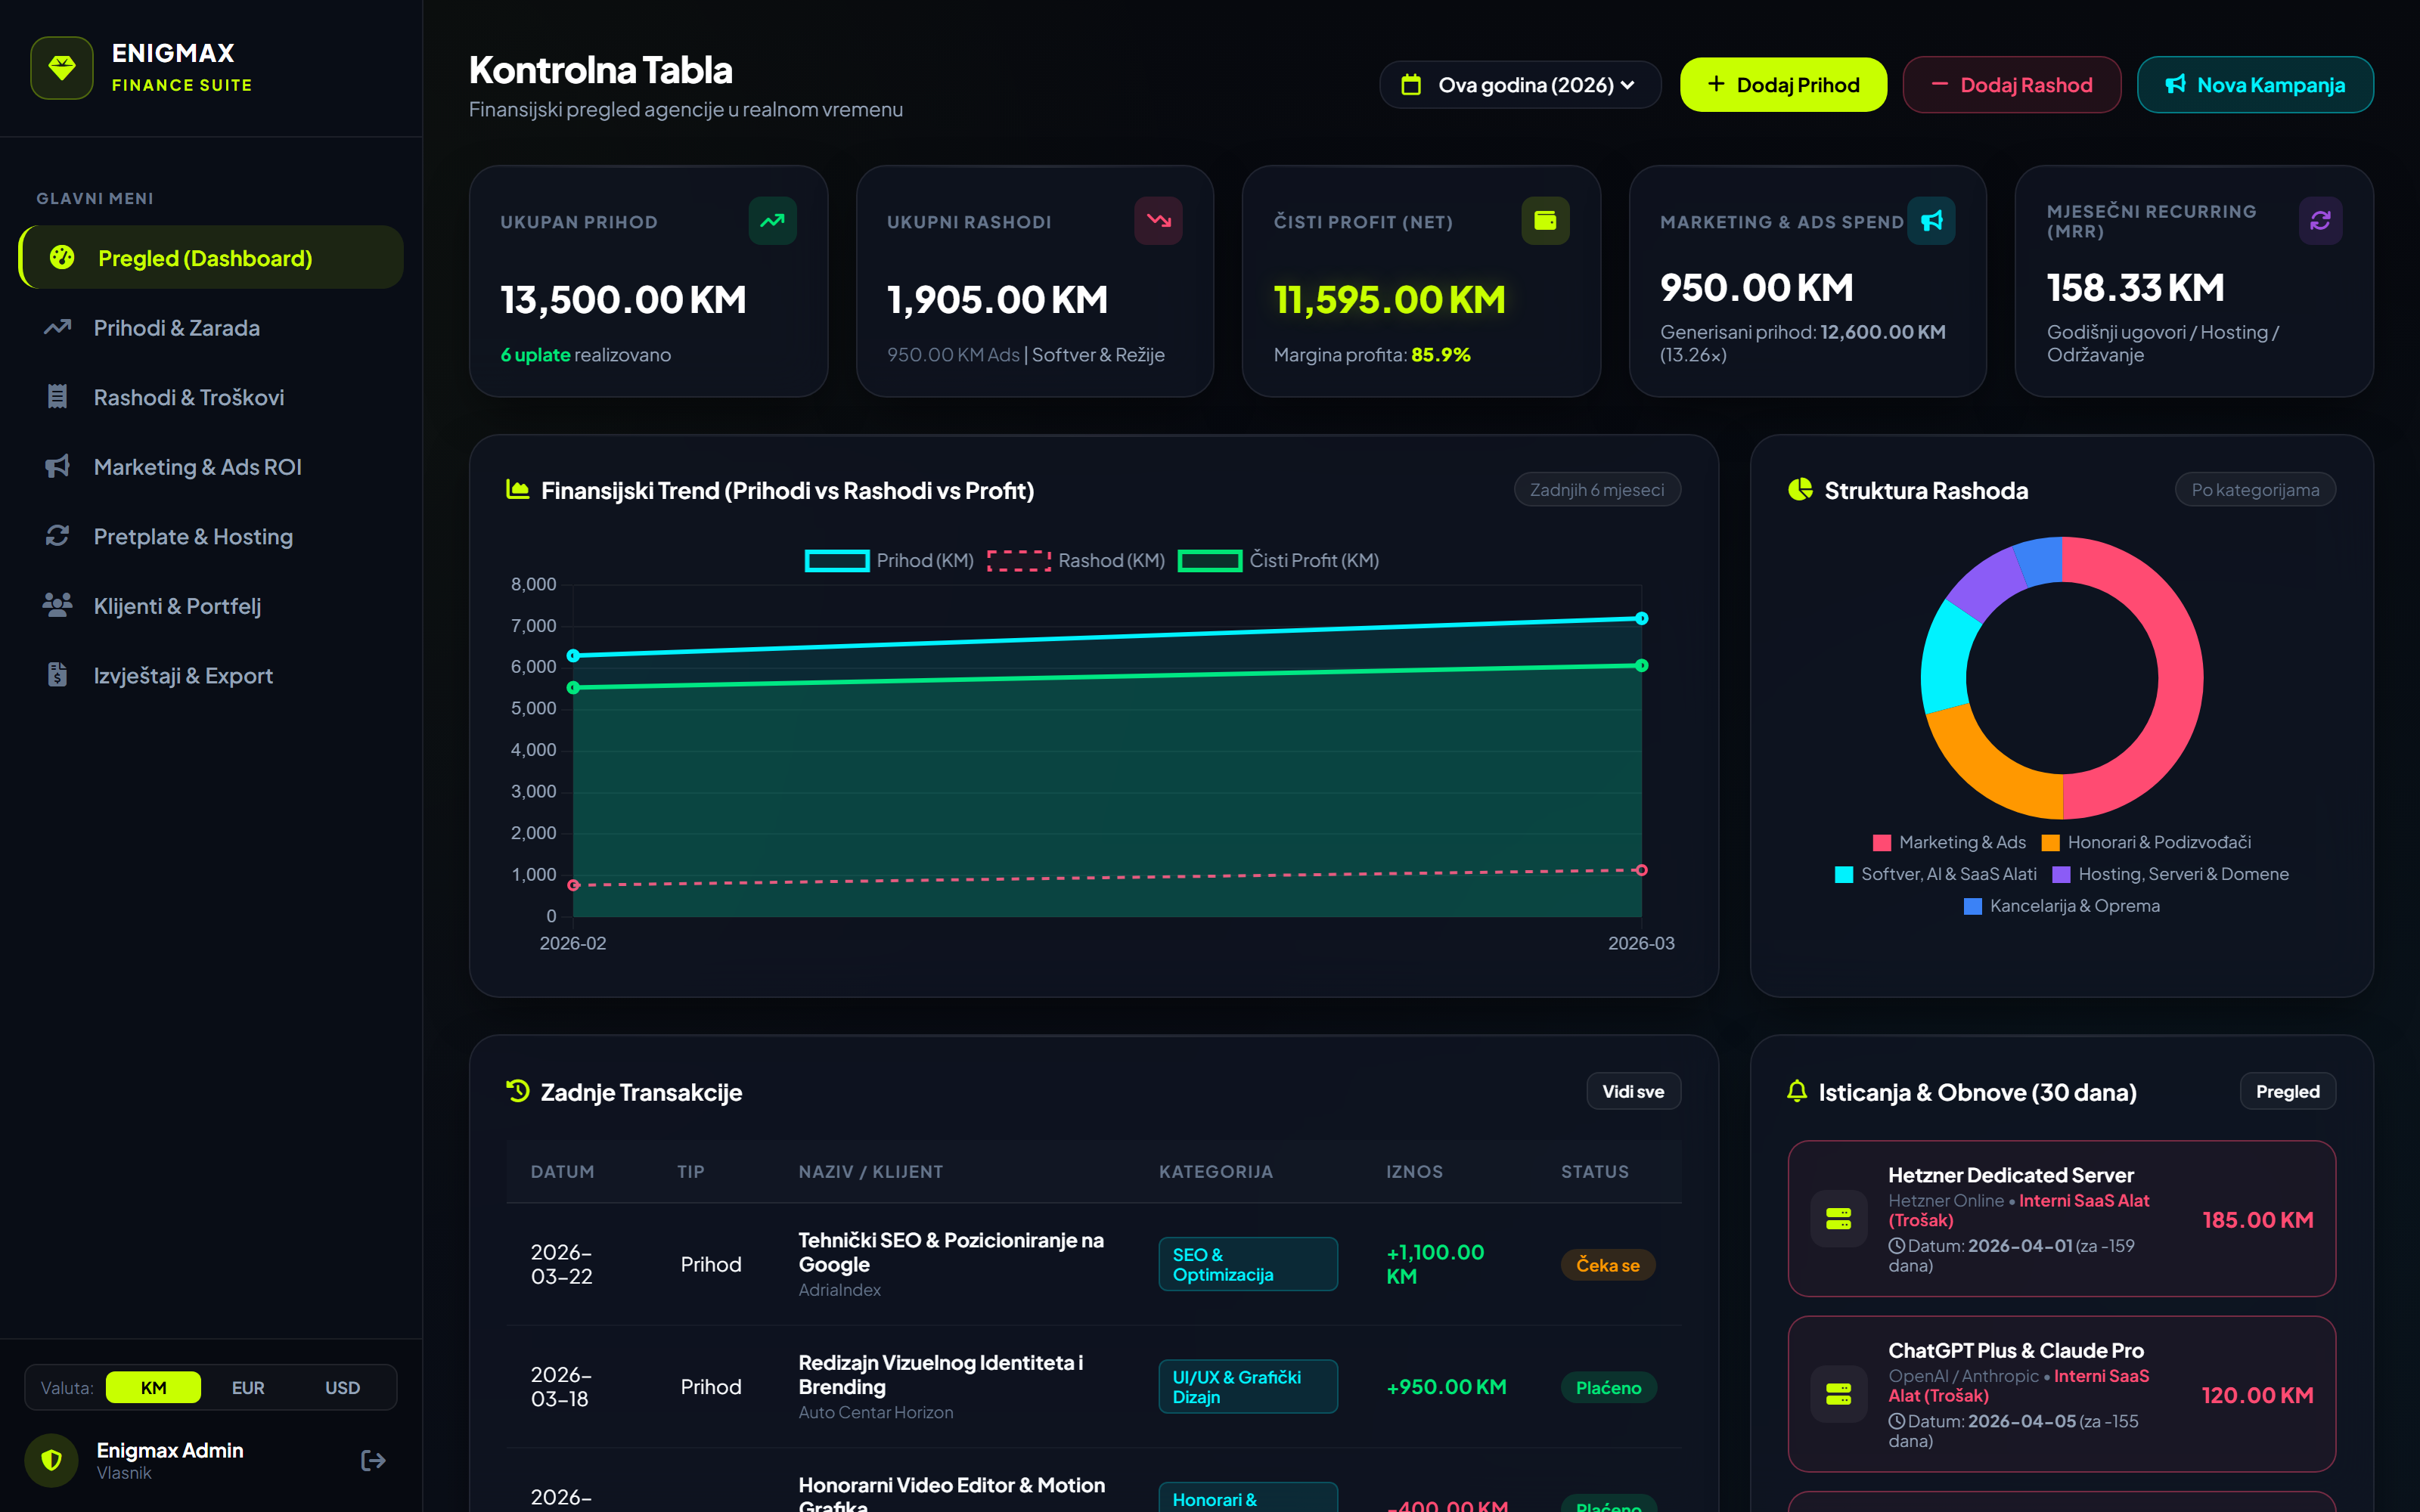Click the calendar icon in the year selector
2420x1512 pixels.
click(1411, 85)
